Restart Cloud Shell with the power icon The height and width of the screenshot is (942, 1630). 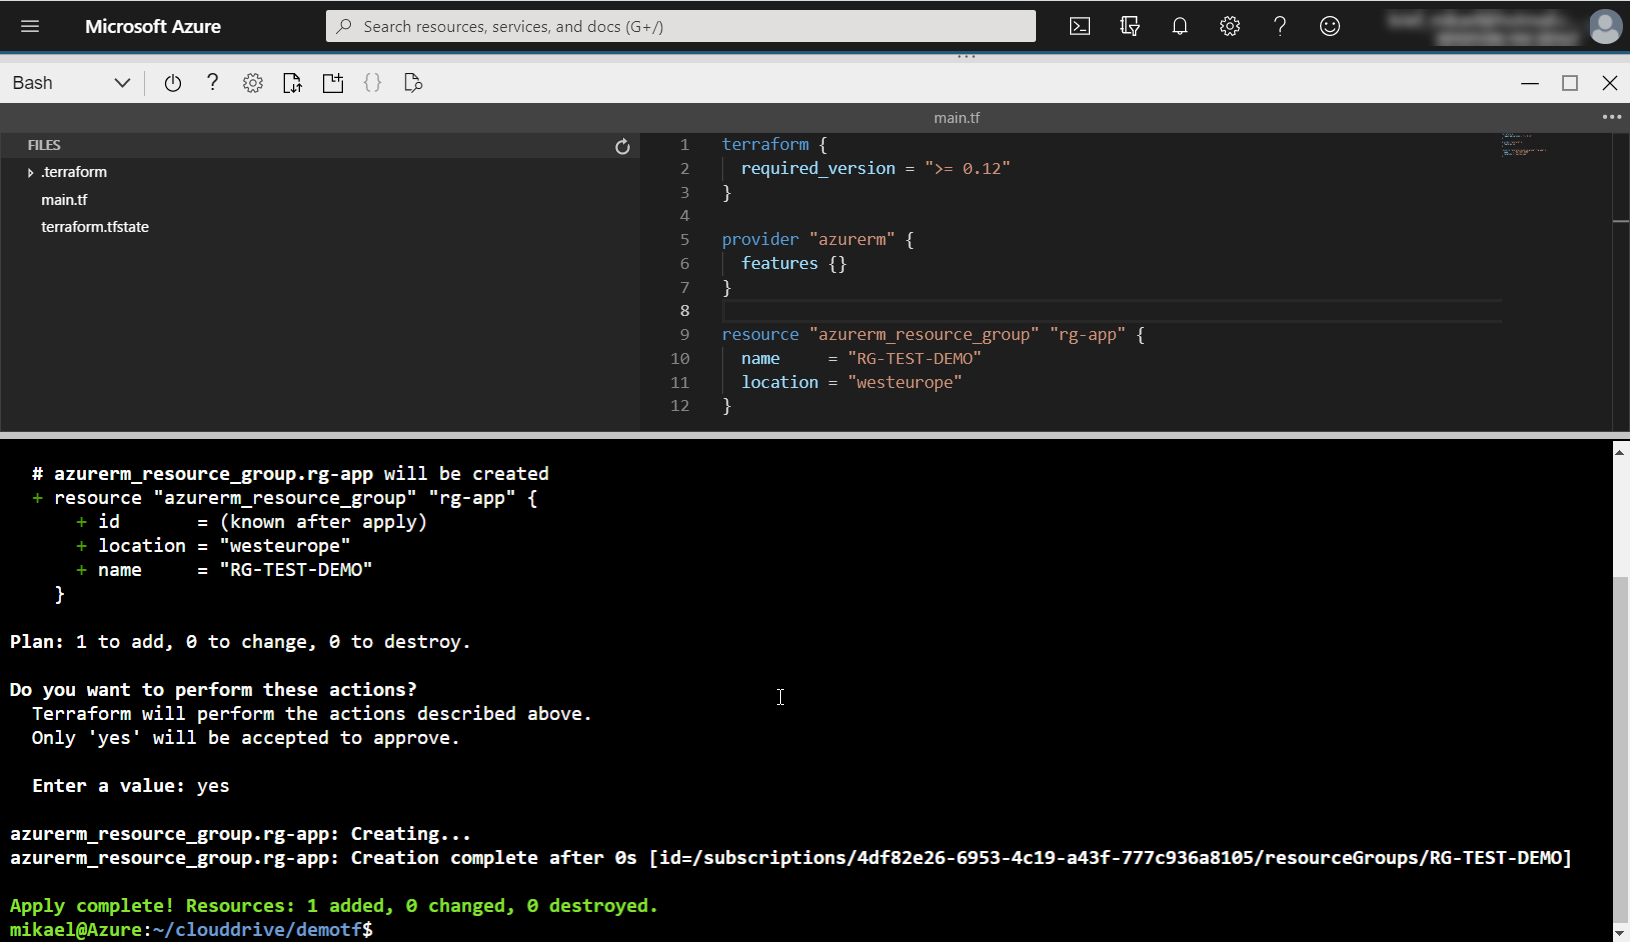tap(173, 83)
